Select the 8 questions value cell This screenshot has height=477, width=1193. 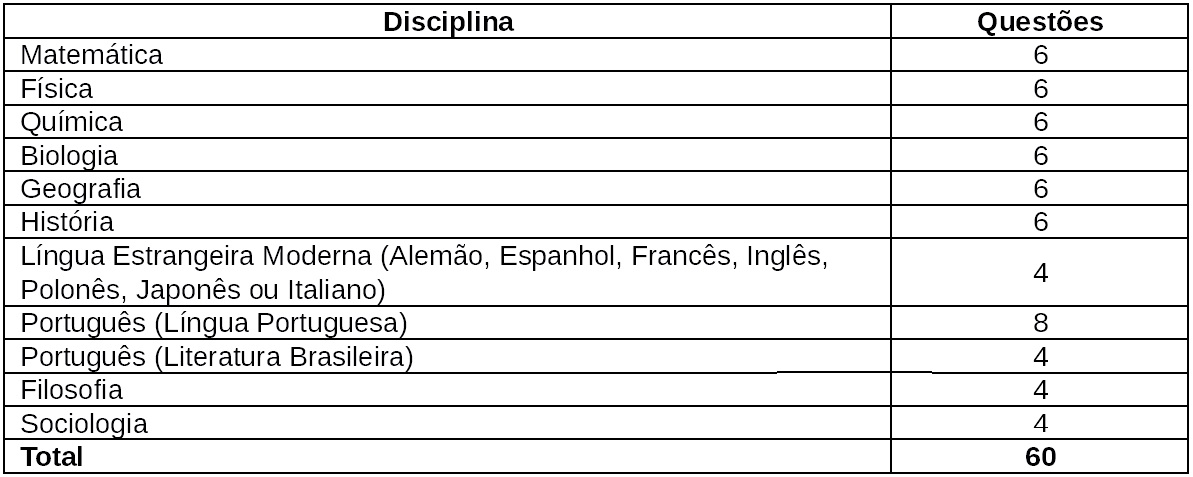[1041, 323]
